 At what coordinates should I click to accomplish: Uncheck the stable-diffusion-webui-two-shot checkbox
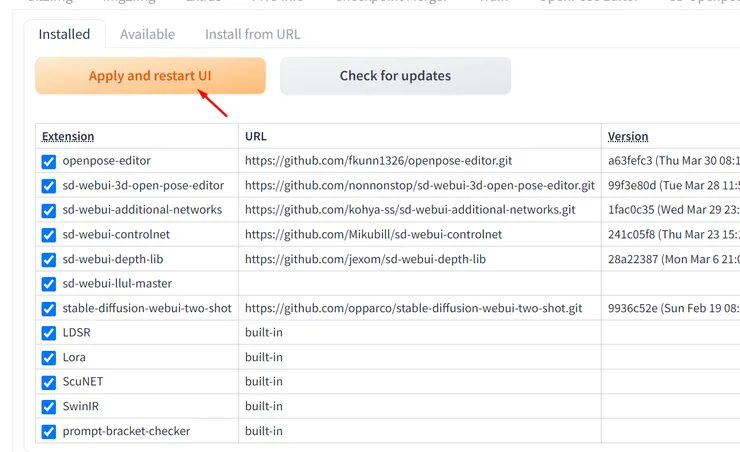(x=49, y=309)
